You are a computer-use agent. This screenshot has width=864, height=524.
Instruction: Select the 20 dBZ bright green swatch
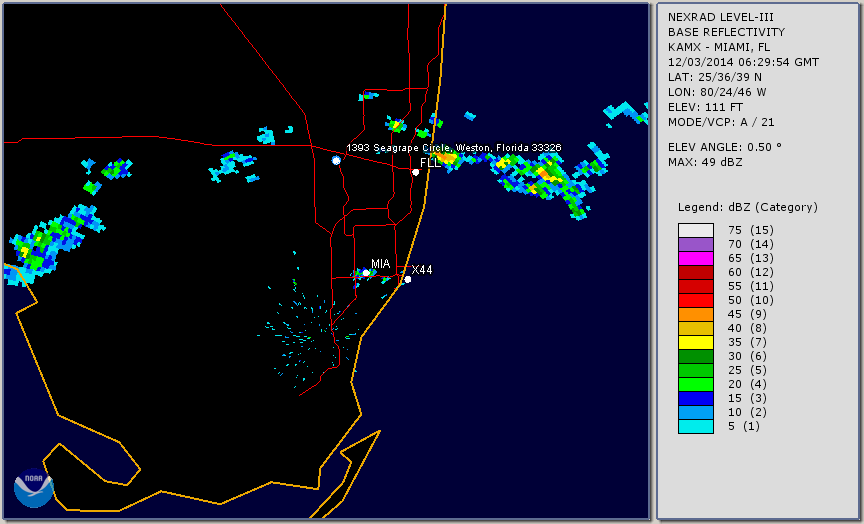tap(696, 385)
